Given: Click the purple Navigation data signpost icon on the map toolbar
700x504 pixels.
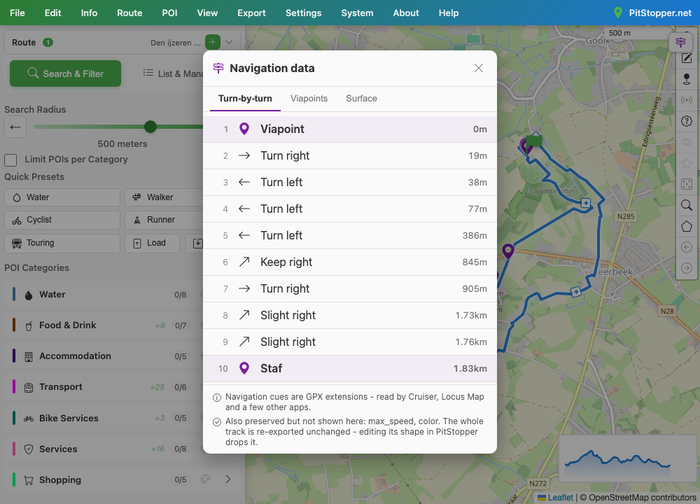Looking at the screenshot, I should pos(680,42).
